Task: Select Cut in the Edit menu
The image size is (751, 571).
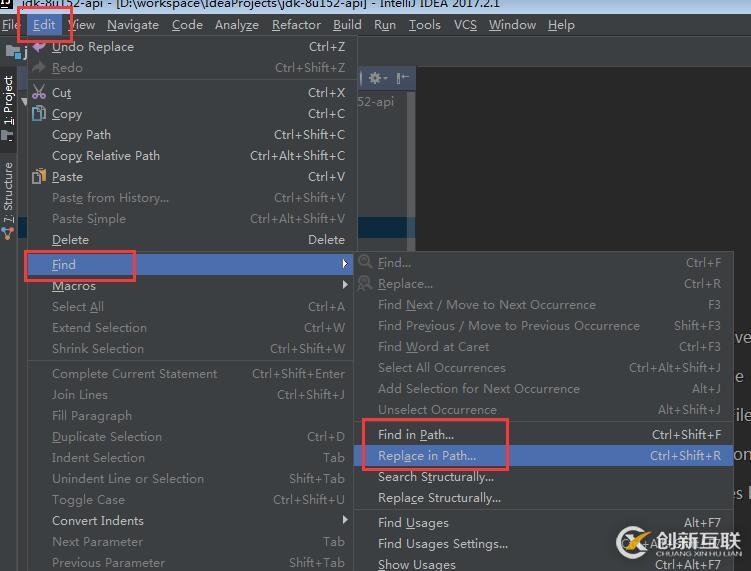Action: point(192,92)
